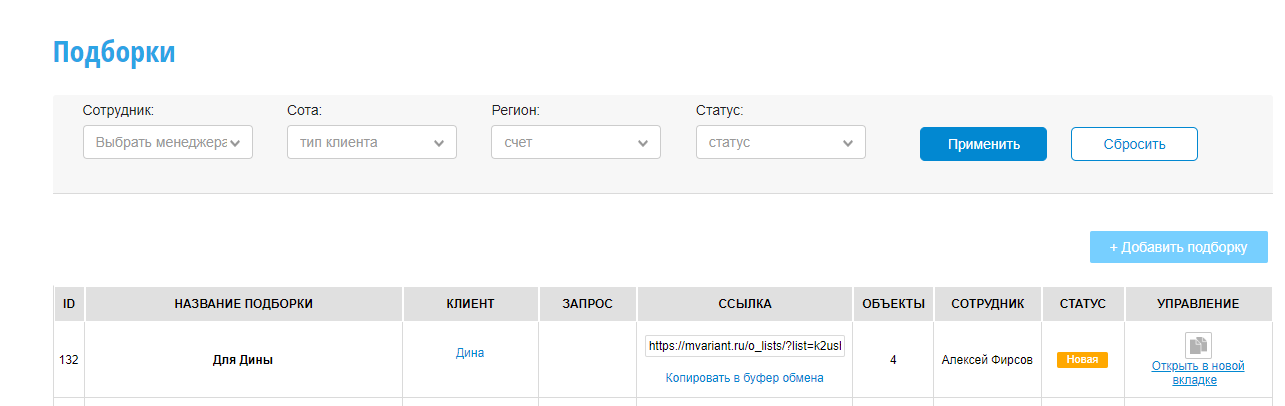1285x406 pixels.
Task: Click the Сотрудник column header
Action: [x=988, y=304]
